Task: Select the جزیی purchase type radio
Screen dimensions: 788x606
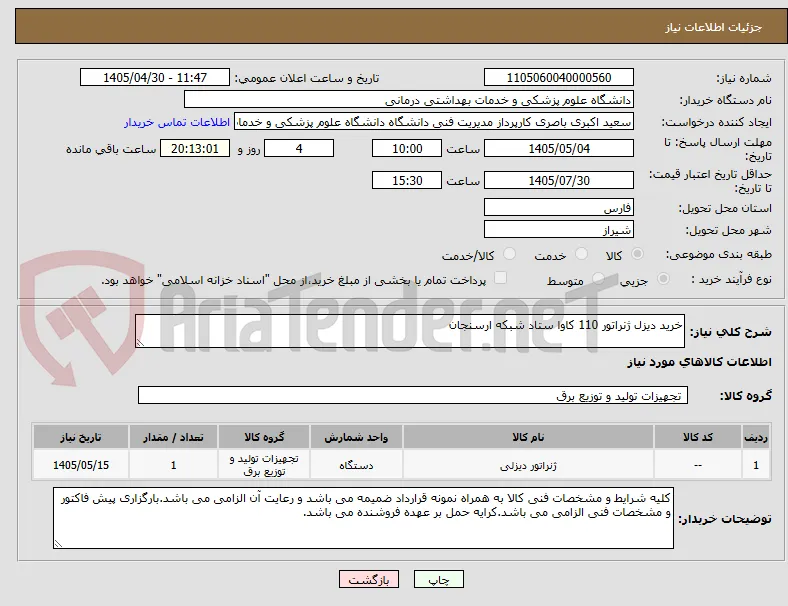Action: tap(663, 278)
